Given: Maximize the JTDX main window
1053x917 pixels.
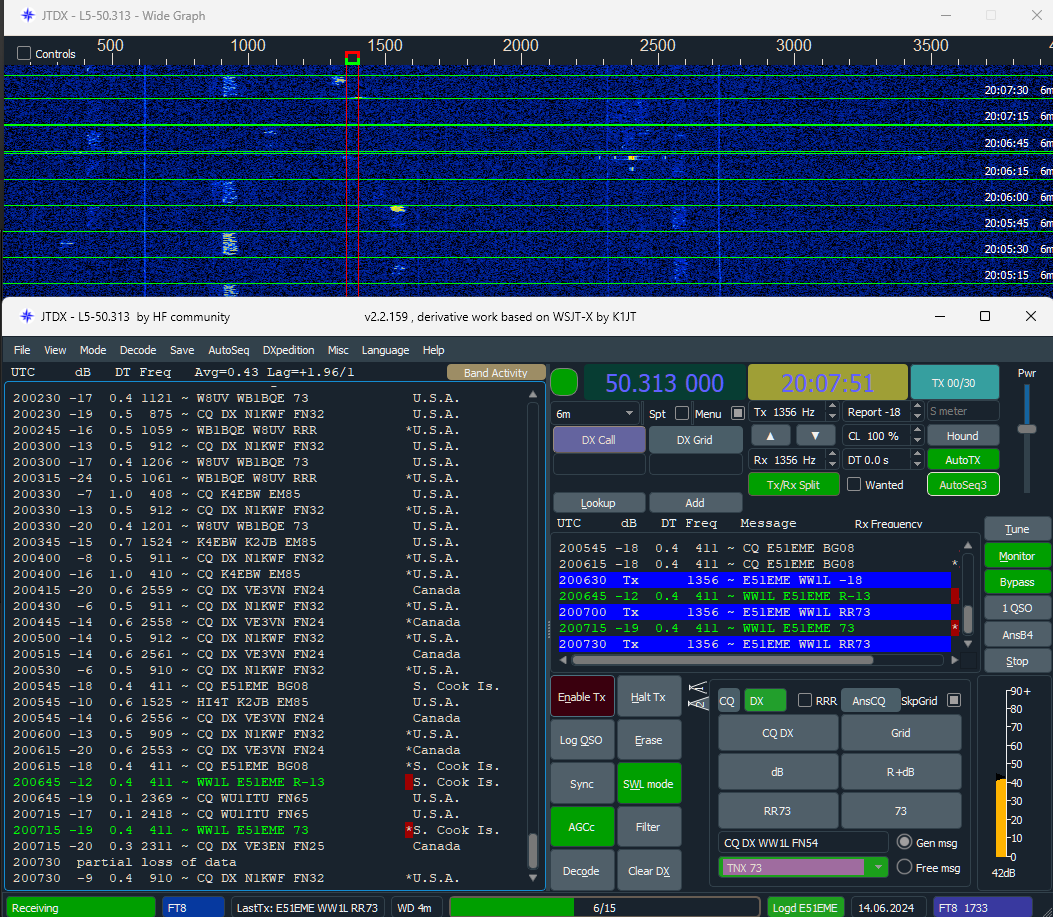Looking at the screenshot, I should click(985, 316).
